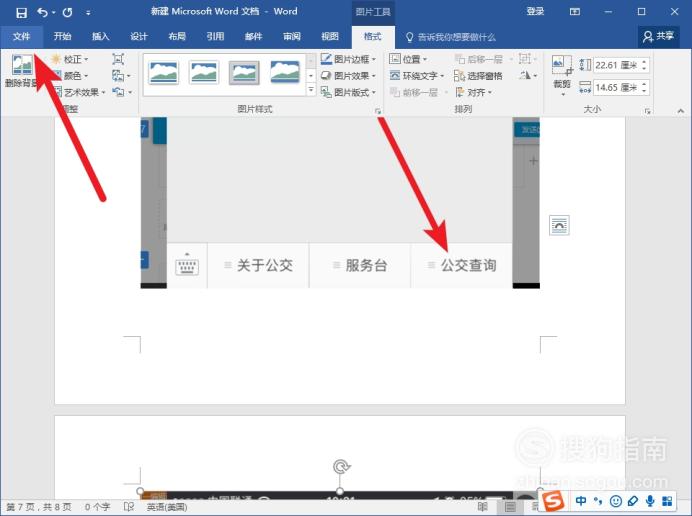This screenshot has height=516, width=692.
Task: Click the 共享 (Share) button
Action: pyautogui.click(x=658, y=36)
